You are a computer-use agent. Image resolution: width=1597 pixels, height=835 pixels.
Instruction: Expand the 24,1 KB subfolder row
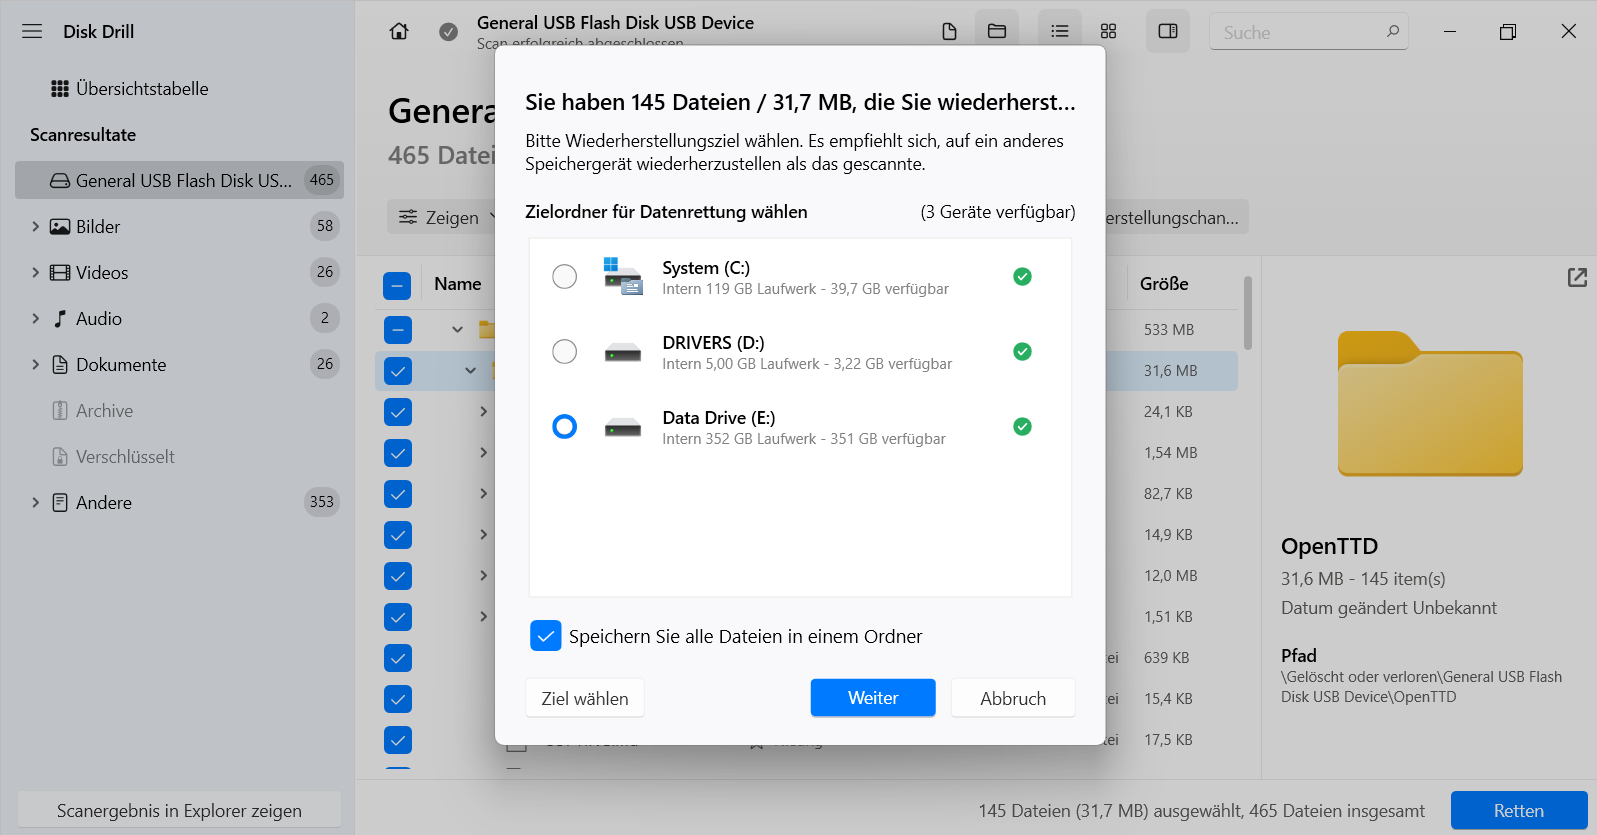pyautogui.click(x=483, y=411)
